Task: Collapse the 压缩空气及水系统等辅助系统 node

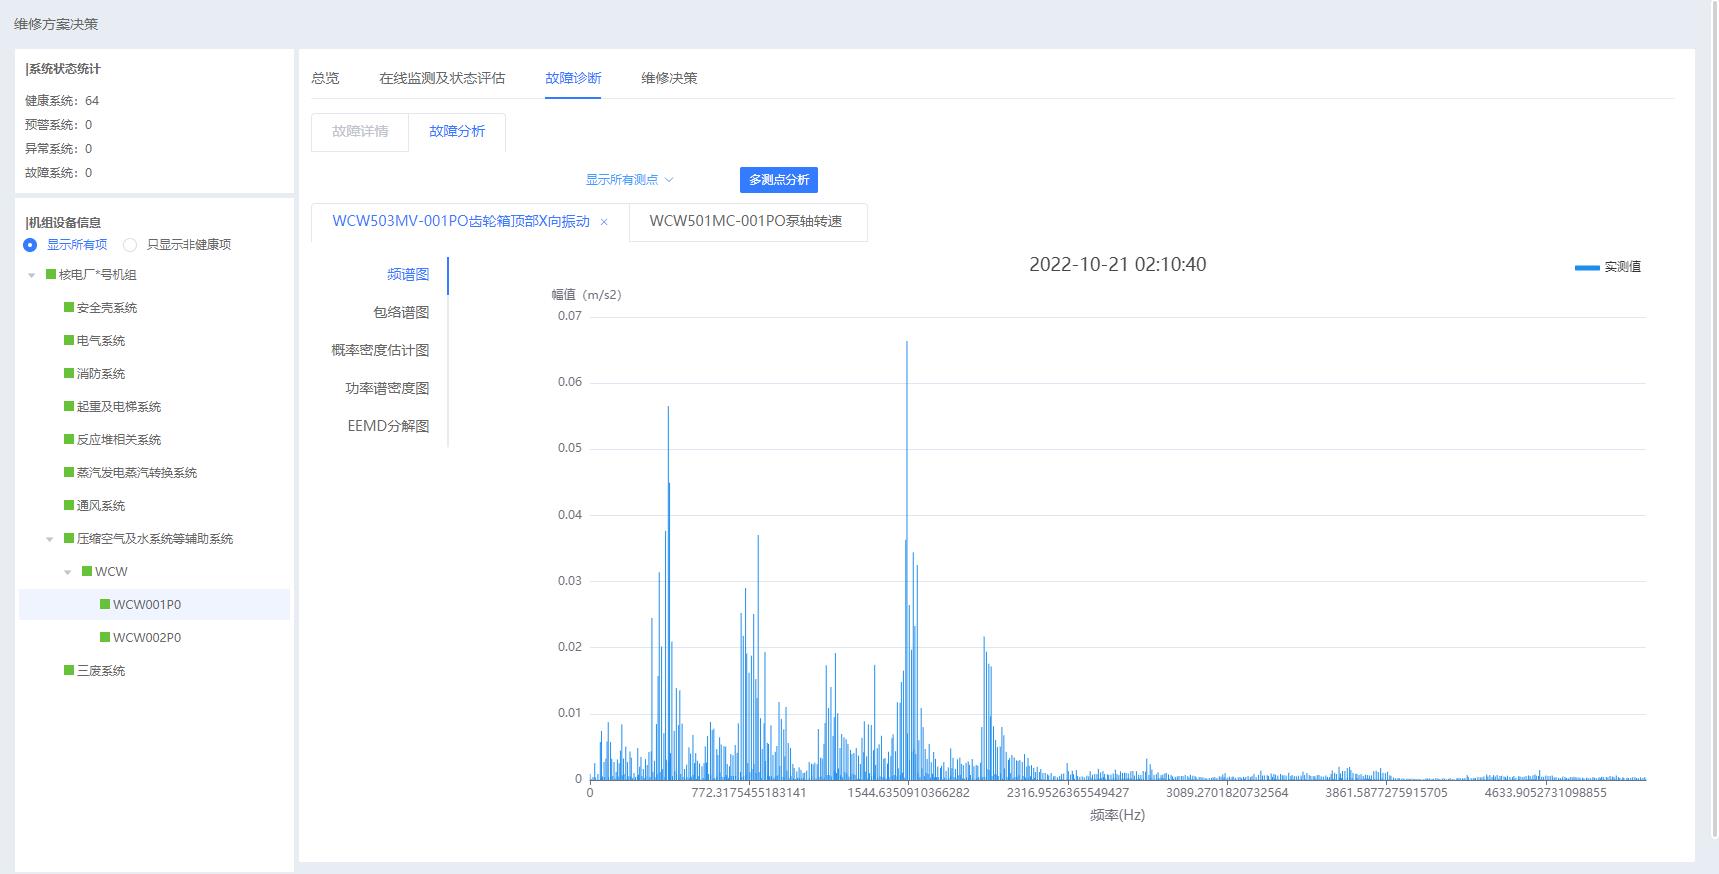Action: [x=50, y=539]
